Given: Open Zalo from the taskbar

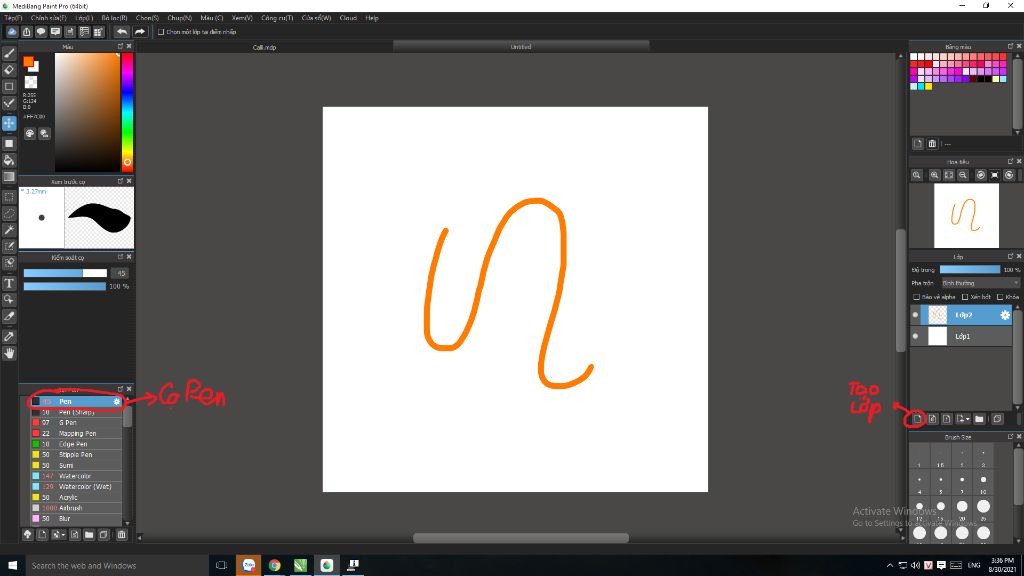Looking at the screenshot, I should pos(248,566).
